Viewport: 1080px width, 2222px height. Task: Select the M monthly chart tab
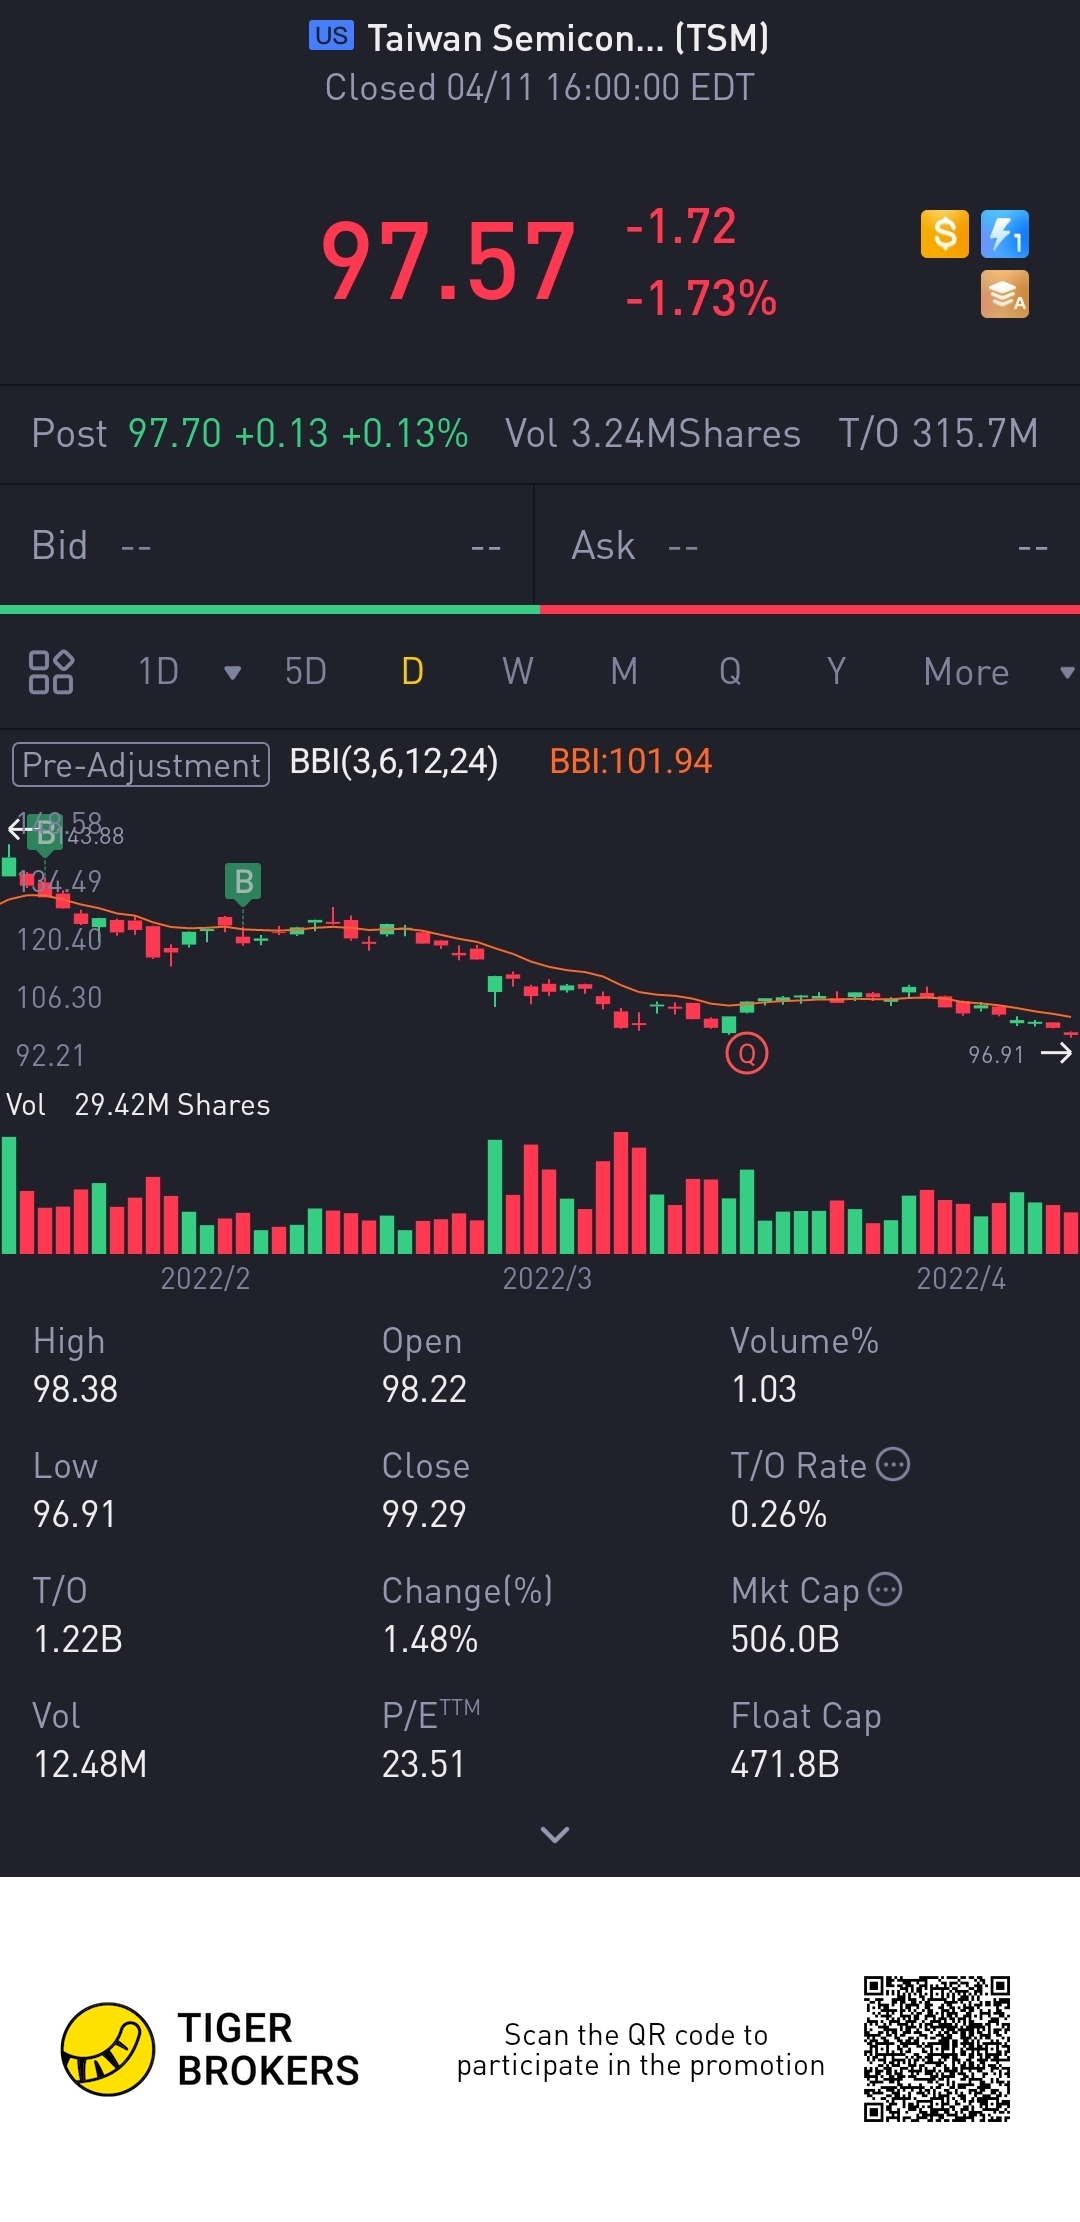click(624, 672)
